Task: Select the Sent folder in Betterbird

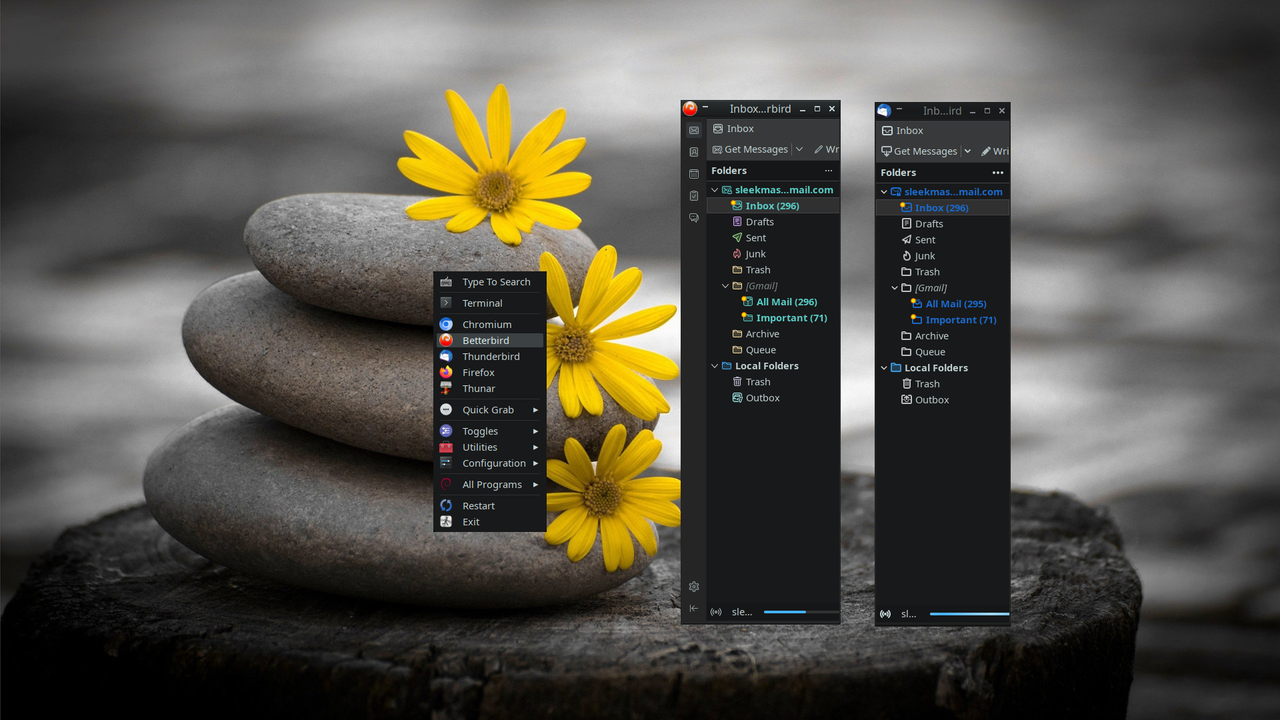Action: pos(772,238)
